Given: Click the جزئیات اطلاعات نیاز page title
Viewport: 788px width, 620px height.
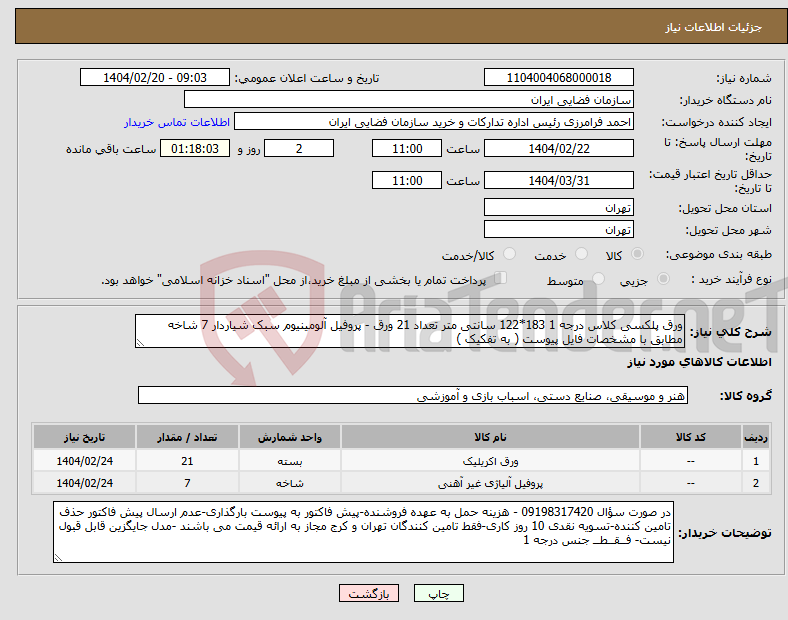Looking at the screenshot, I should click(713, 27).
